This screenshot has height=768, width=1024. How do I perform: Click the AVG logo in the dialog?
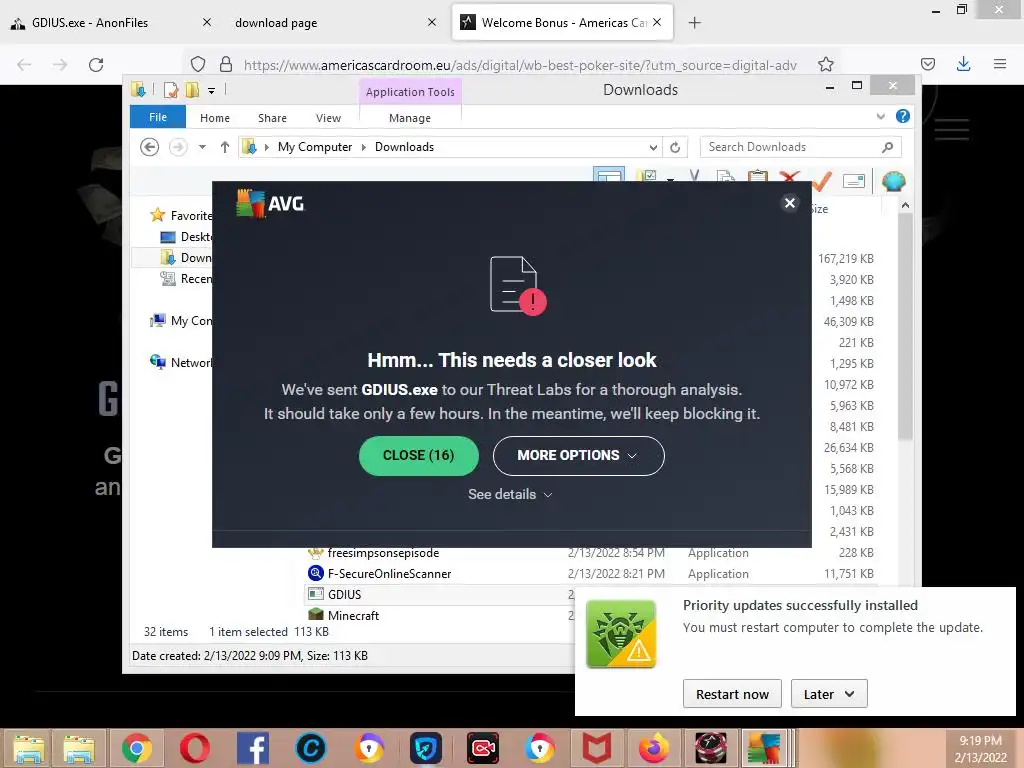click(x=270, y=203)
